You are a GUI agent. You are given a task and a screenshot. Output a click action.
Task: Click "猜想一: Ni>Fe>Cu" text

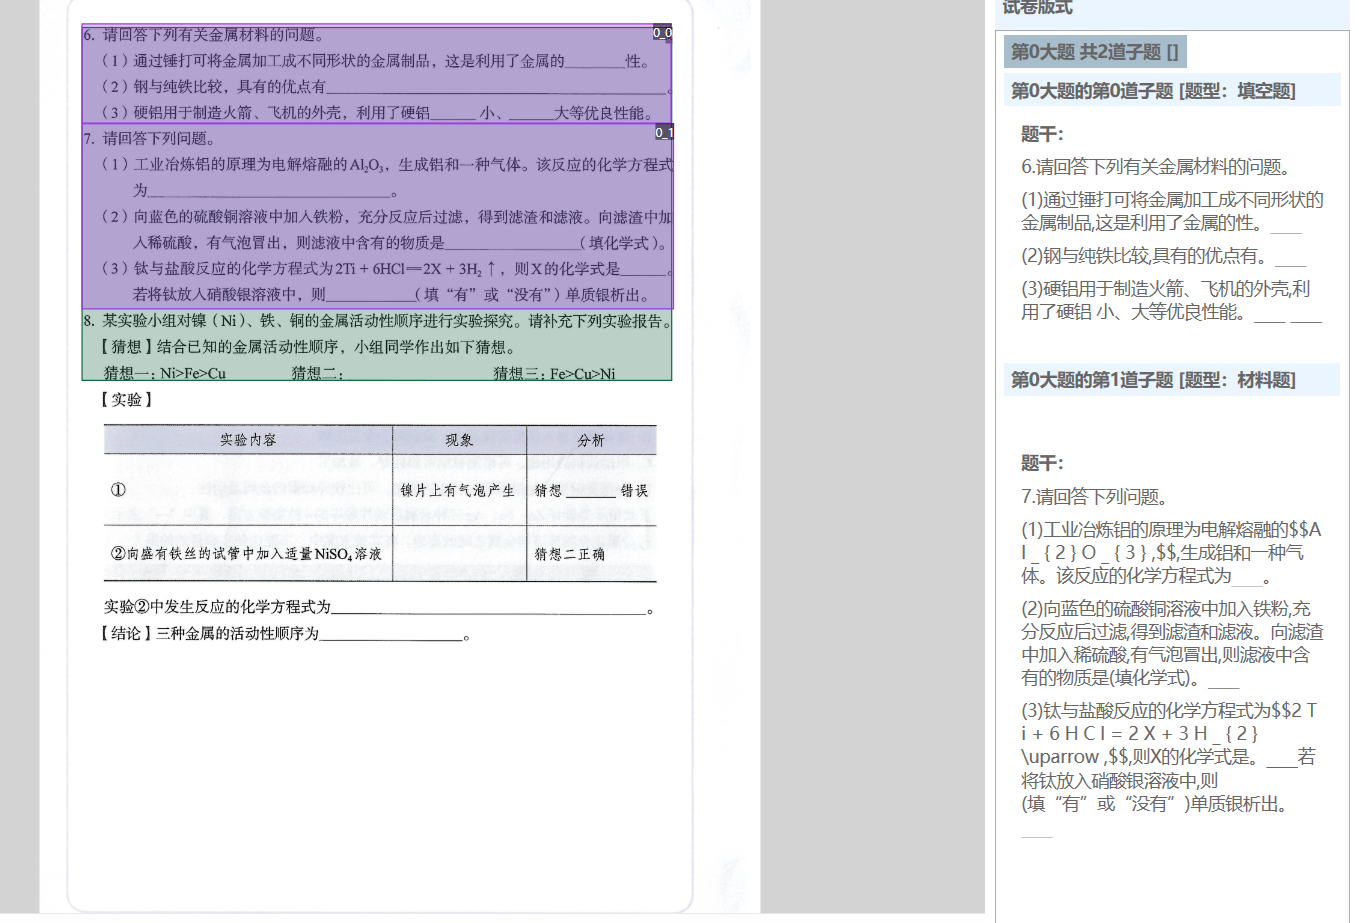click(x=165, y=373)
